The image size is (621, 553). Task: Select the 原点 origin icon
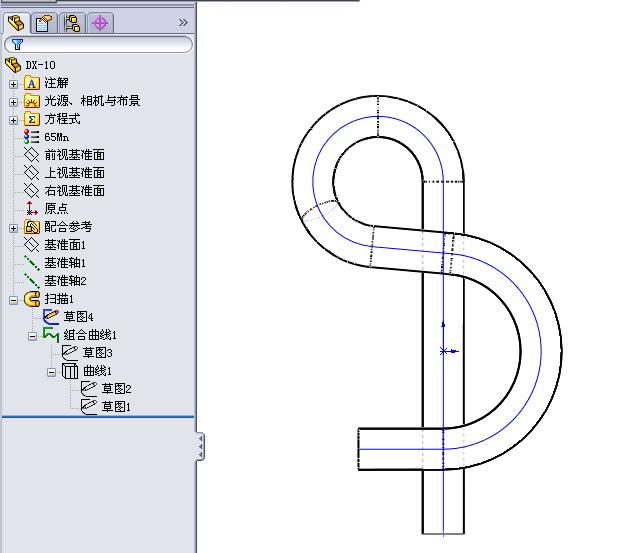(x=31, y=208)
